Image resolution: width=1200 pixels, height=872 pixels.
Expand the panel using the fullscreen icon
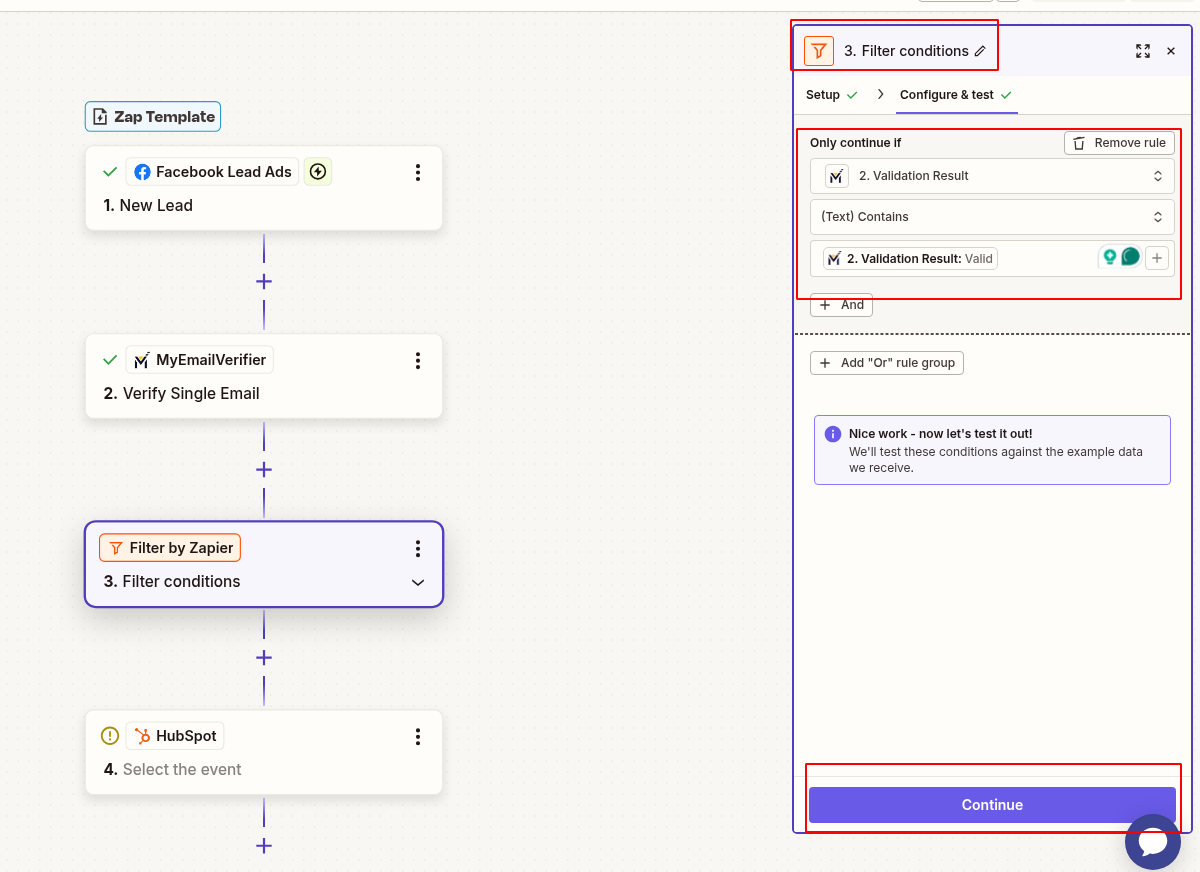(x=1143, y=50)
